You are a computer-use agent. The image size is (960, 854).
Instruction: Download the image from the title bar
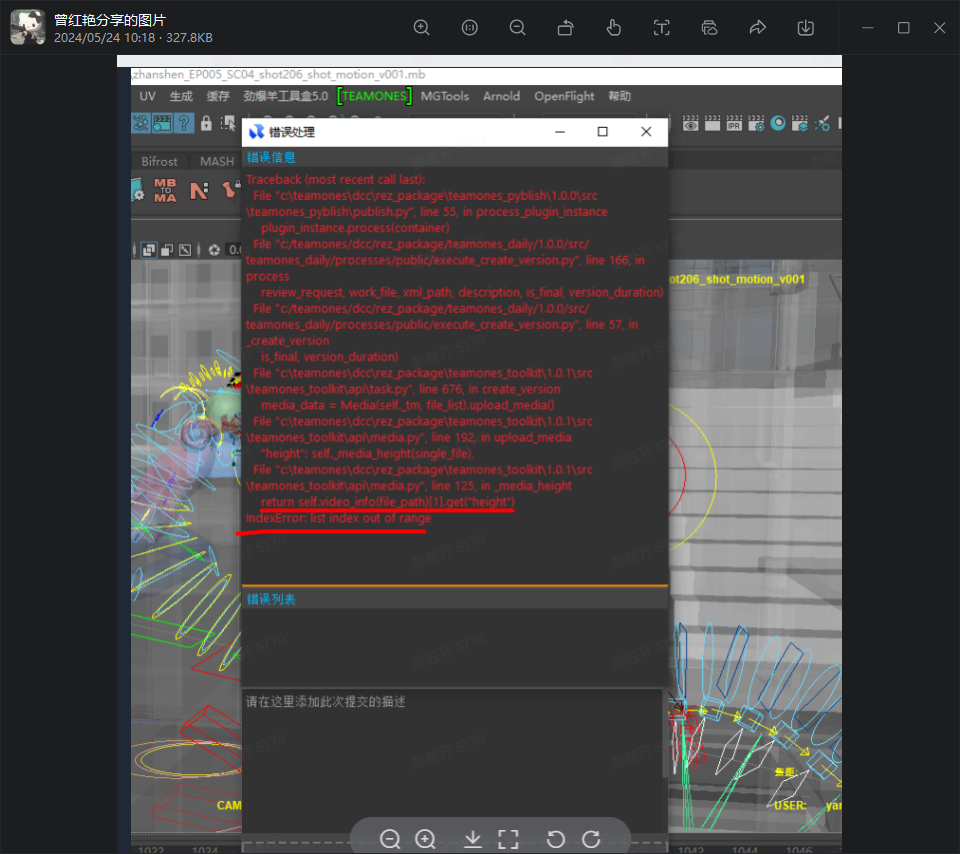[805, 28]
